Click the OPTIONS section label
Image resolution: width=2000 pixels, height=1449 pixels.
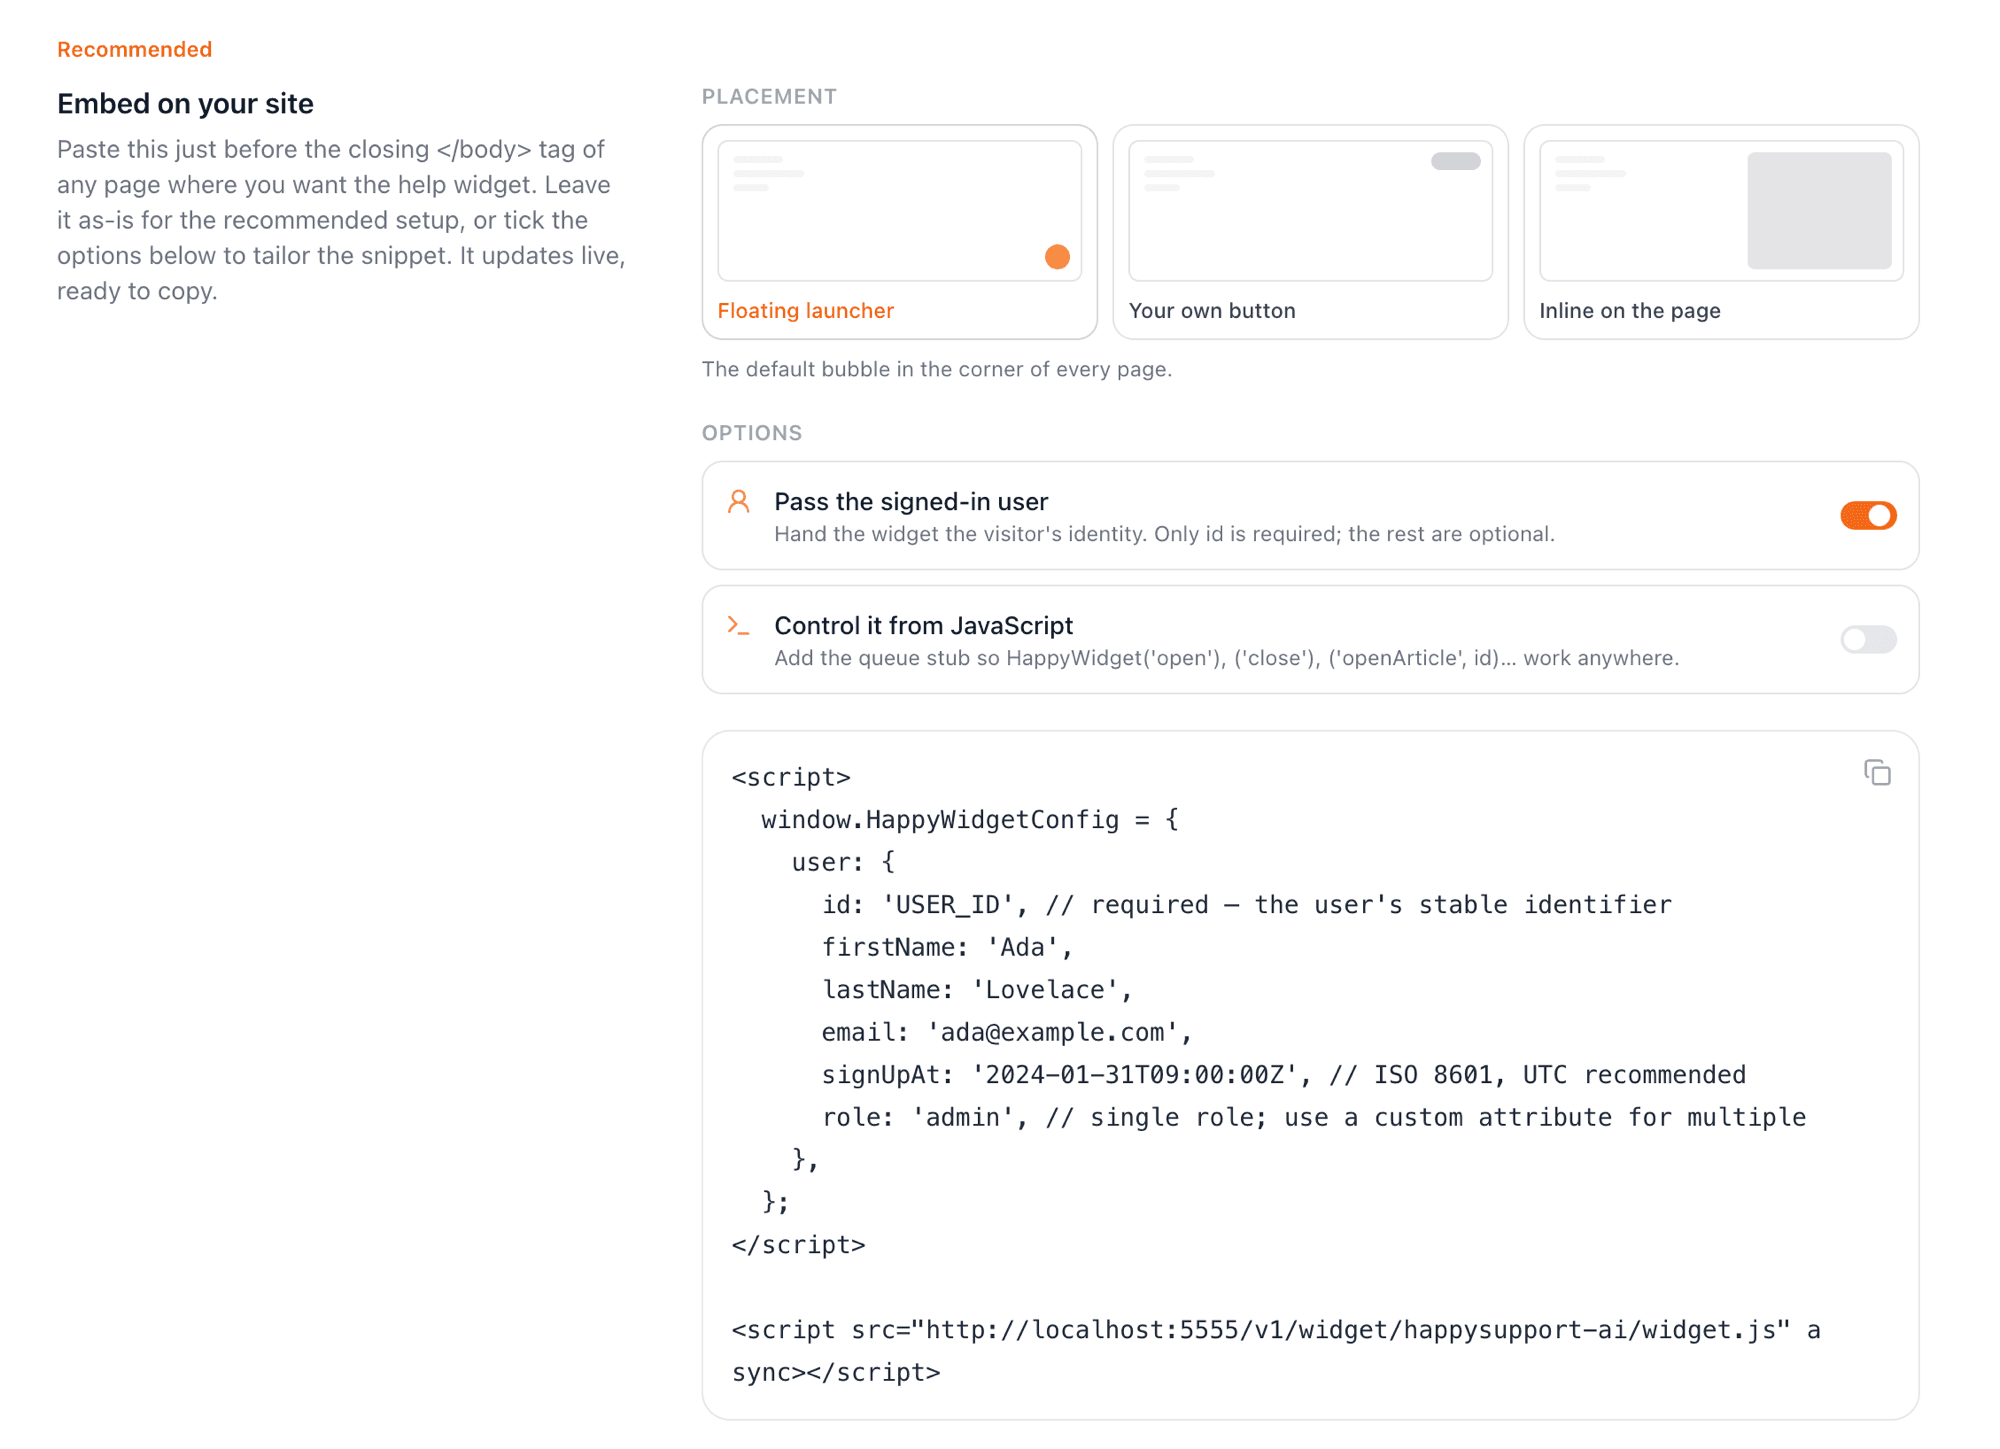pos(752,433)
